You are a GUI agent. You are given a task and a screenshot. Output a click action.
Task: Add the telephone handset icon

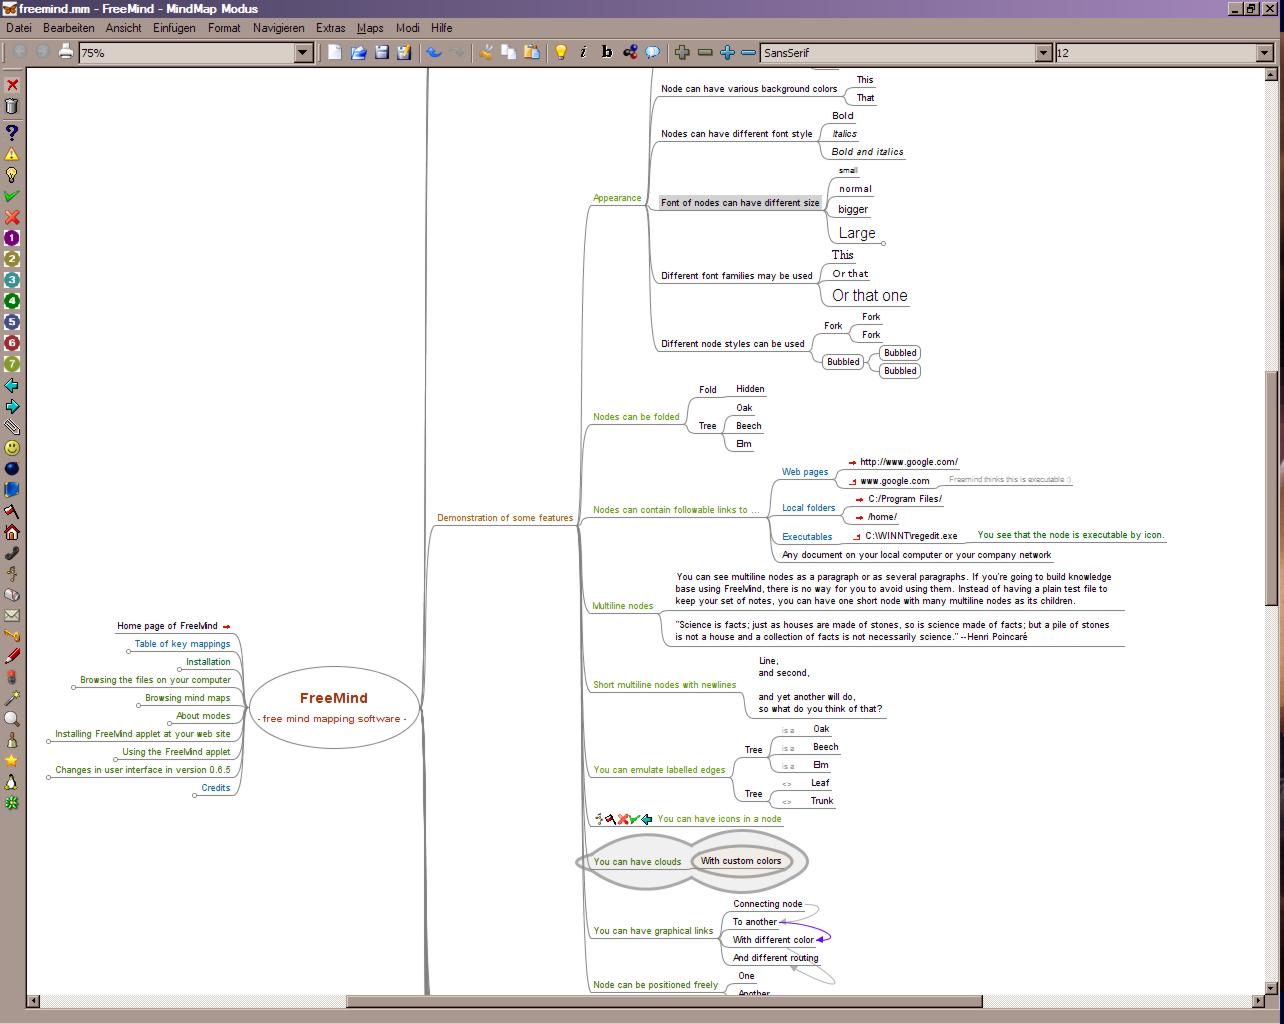[x=12, y=553]
